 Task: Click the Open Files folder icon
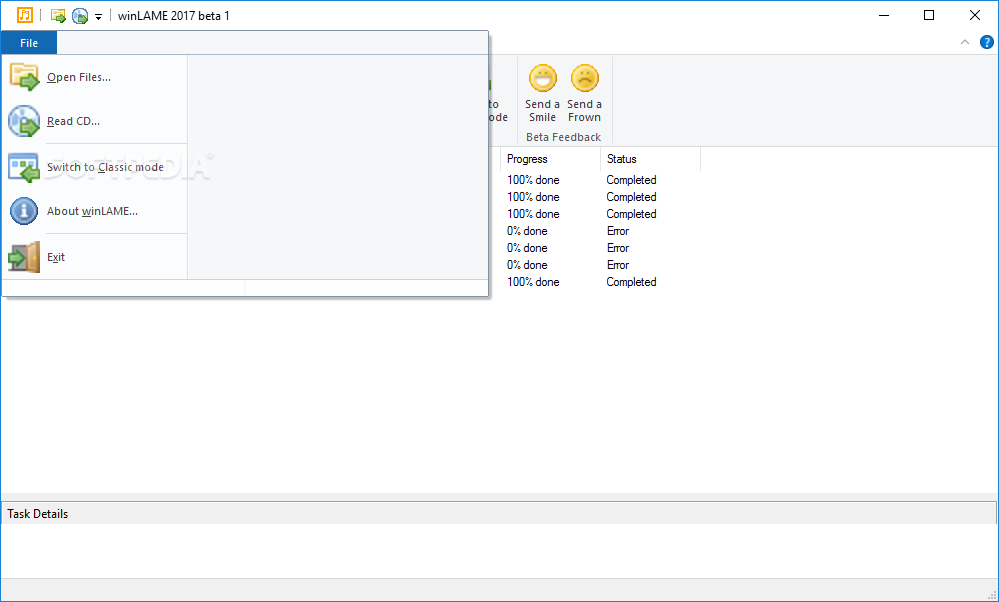tap(24, 76)
